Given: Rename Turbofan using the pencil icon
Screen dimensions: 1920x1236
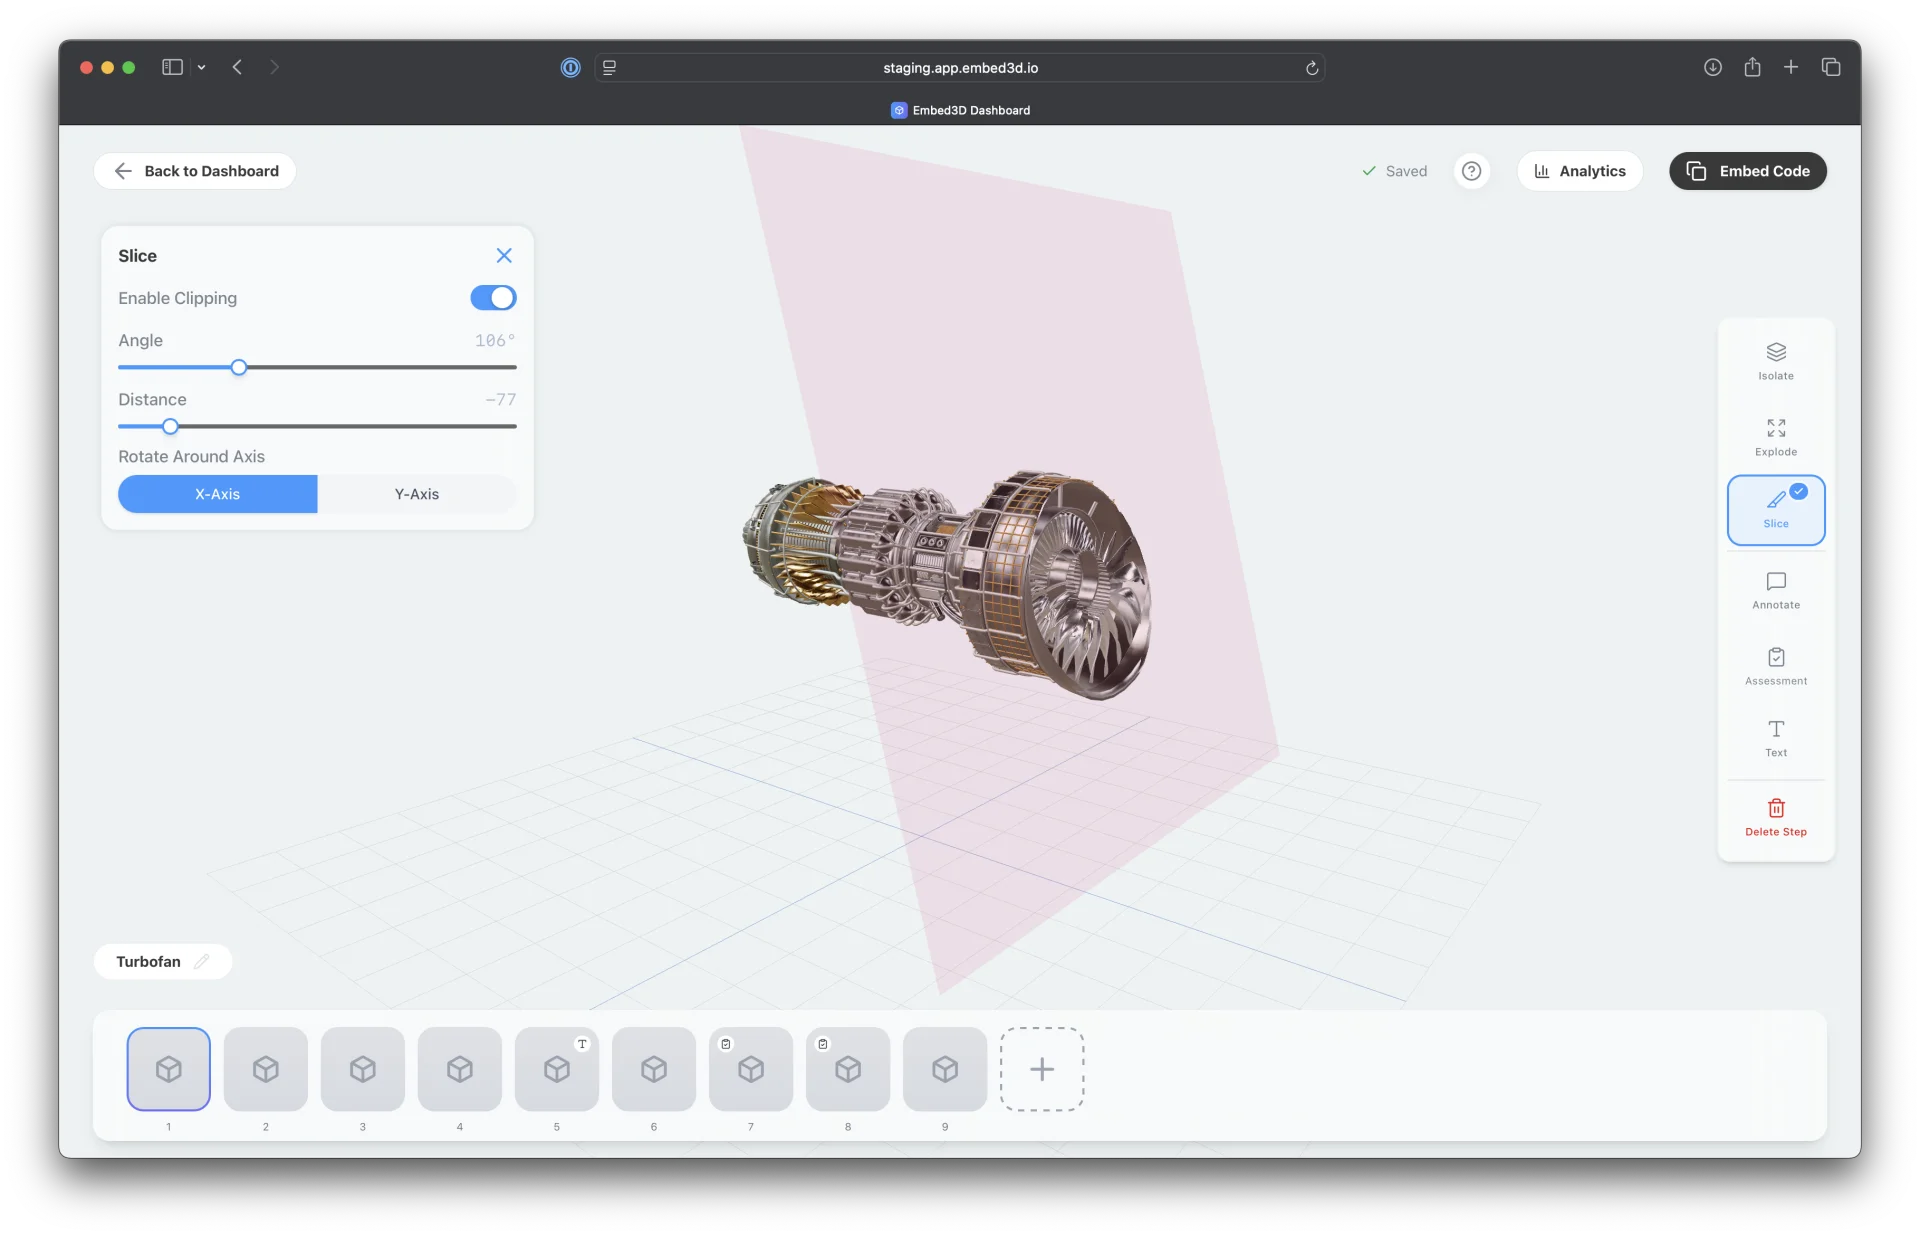Looking at the screenshot, I should 202,961.
